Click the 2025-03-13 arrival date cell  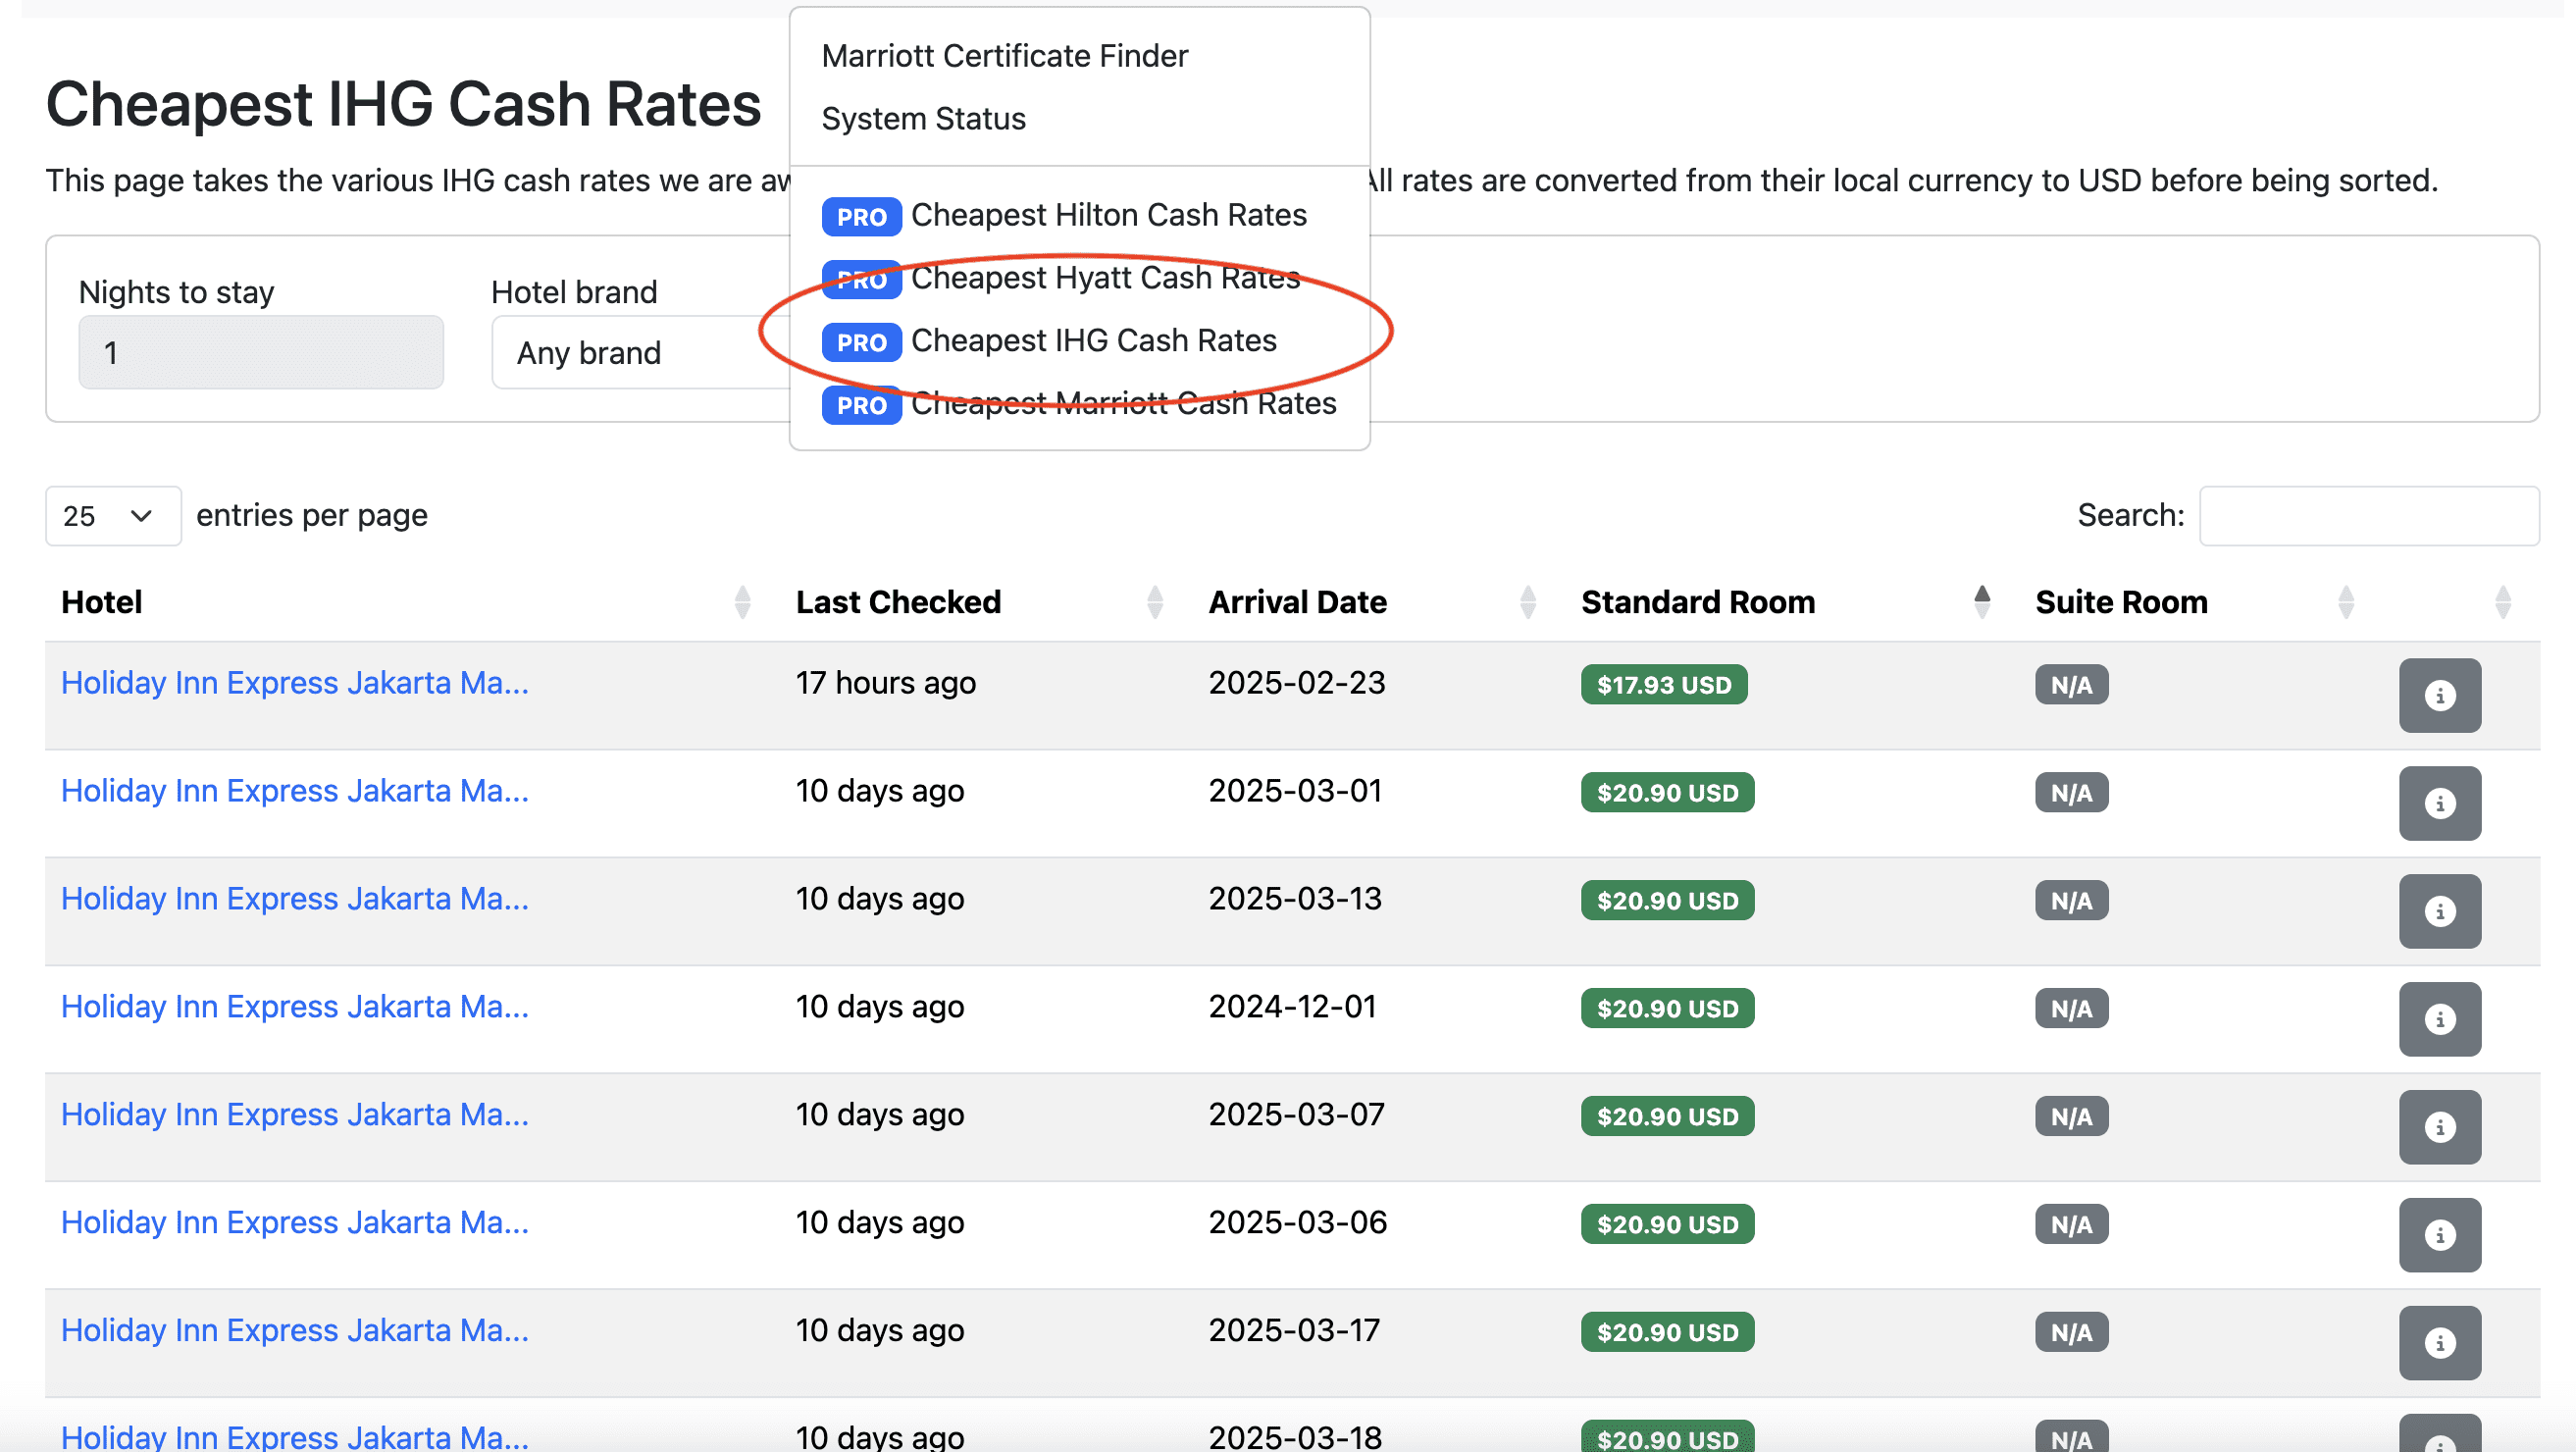point(1294,899)
